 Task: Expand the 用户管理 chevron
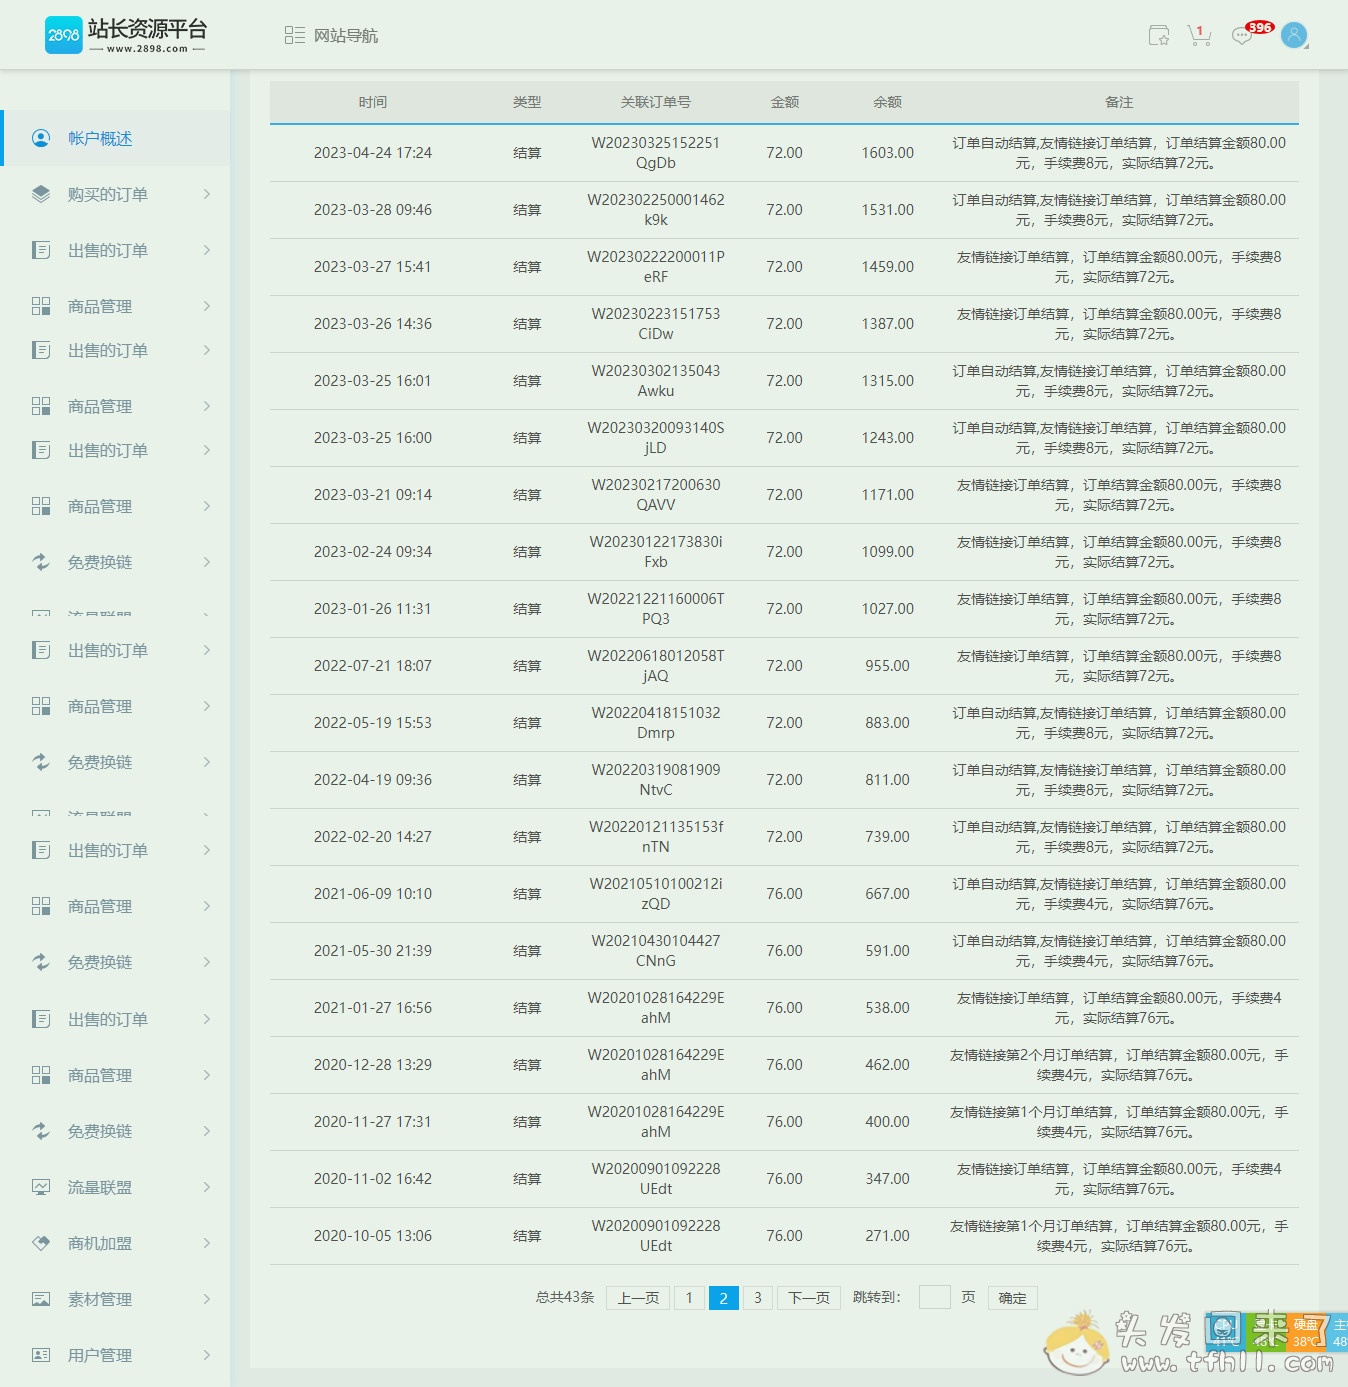coord(207,1355)
